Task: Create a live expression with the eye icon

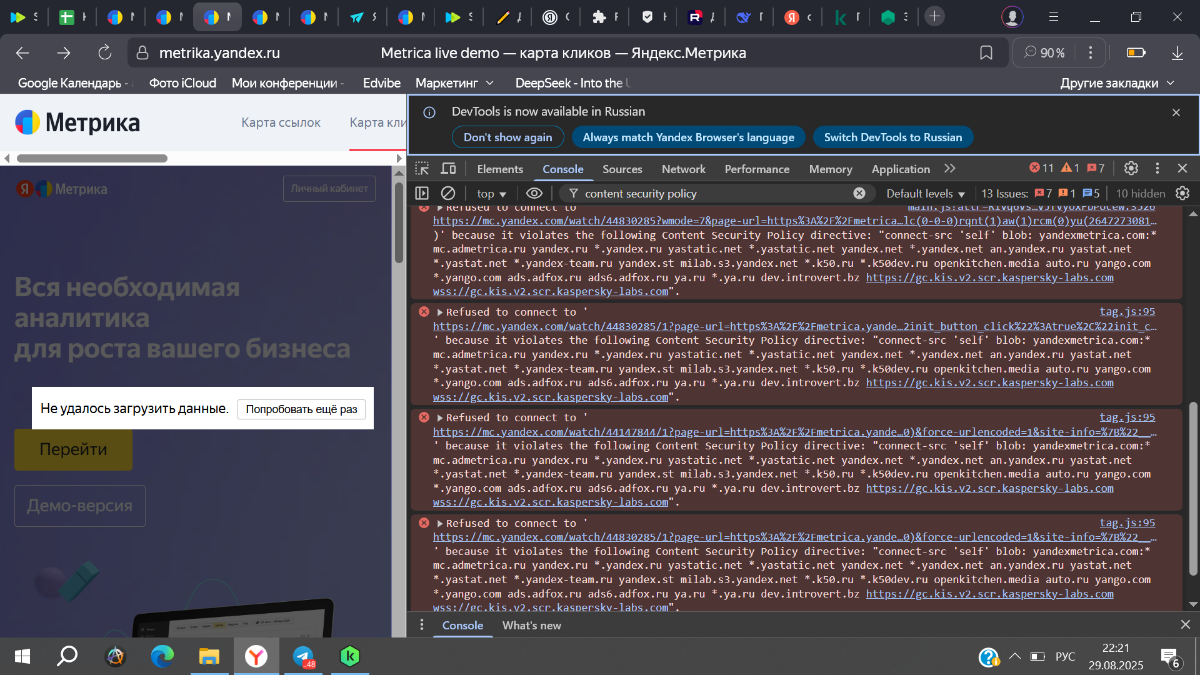Action: [x=534, y=193]
